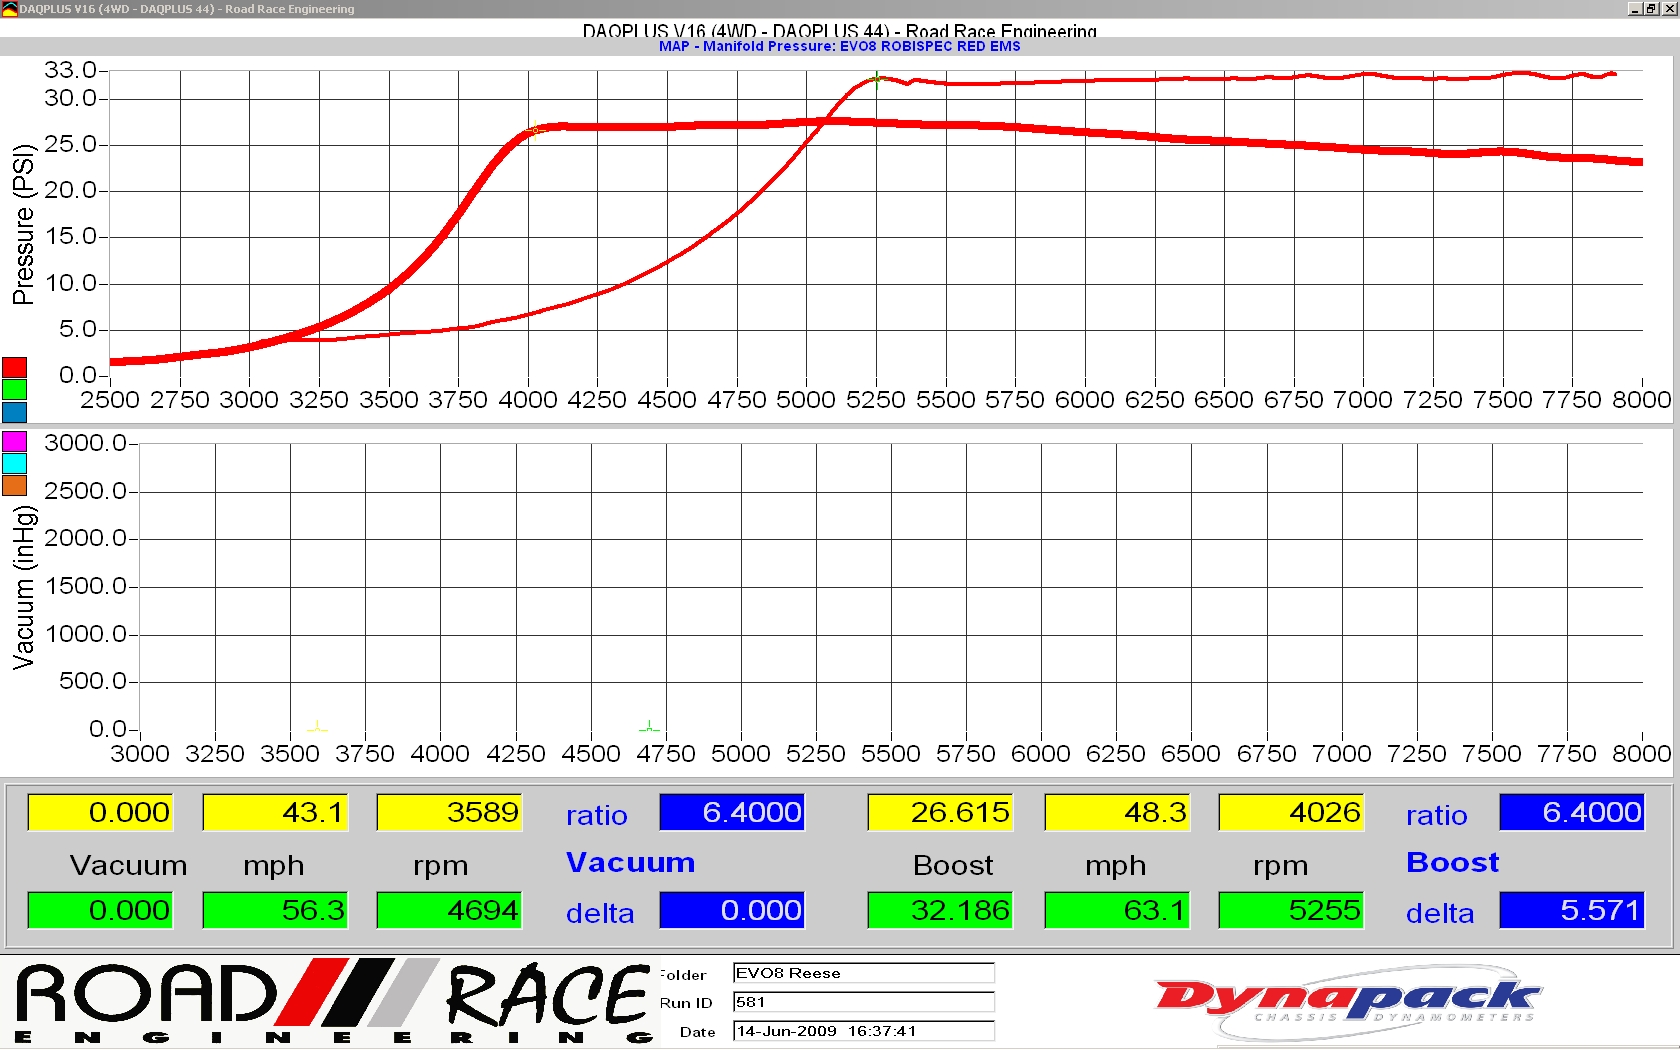Click the Road Race Engineering logo
The width and height of the screenshot is (1680, 1050).
pyautogui.click(x=333, y=1002)
